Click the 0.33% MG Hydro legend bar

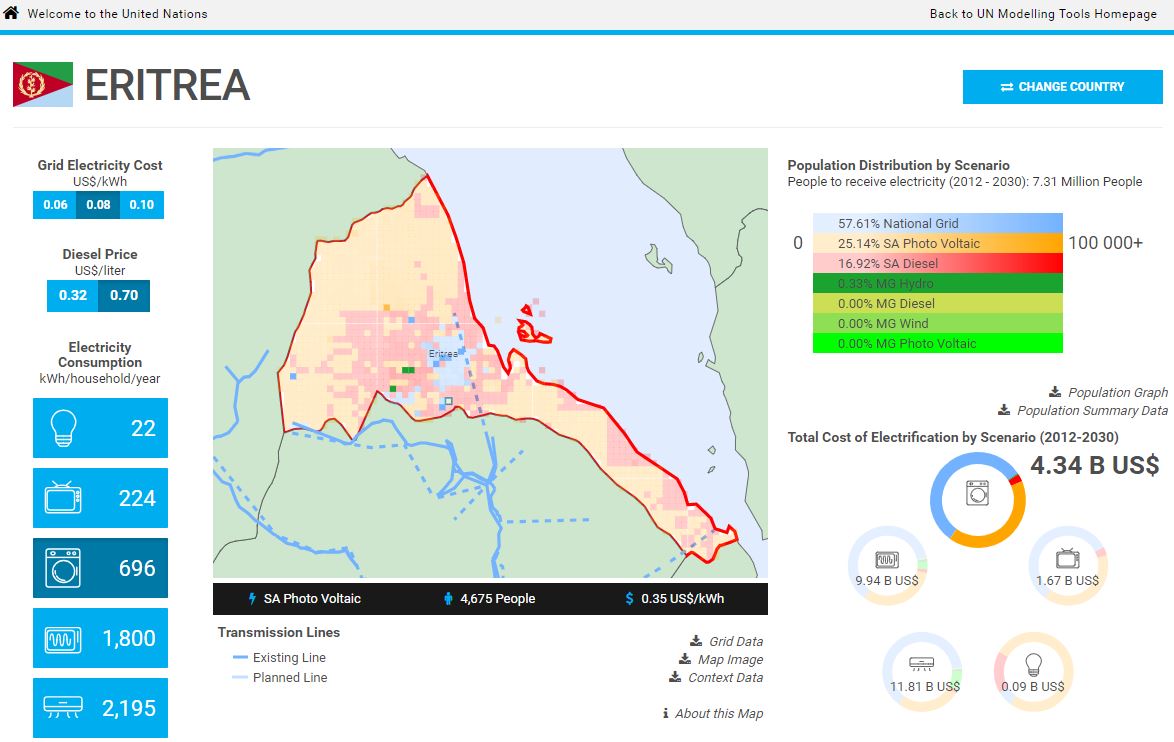[x=937, y=283]
